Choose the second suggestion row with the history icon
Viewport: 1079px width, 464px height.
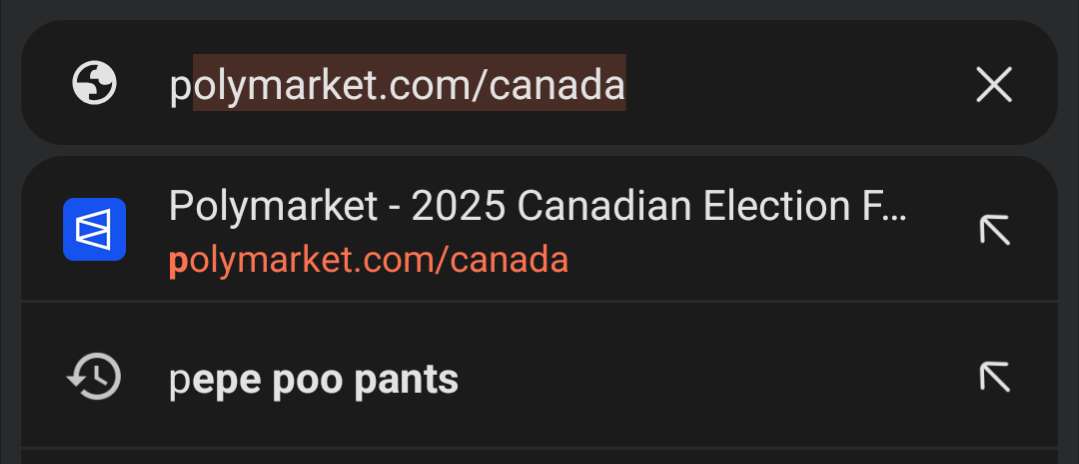(x=540, y=375)
